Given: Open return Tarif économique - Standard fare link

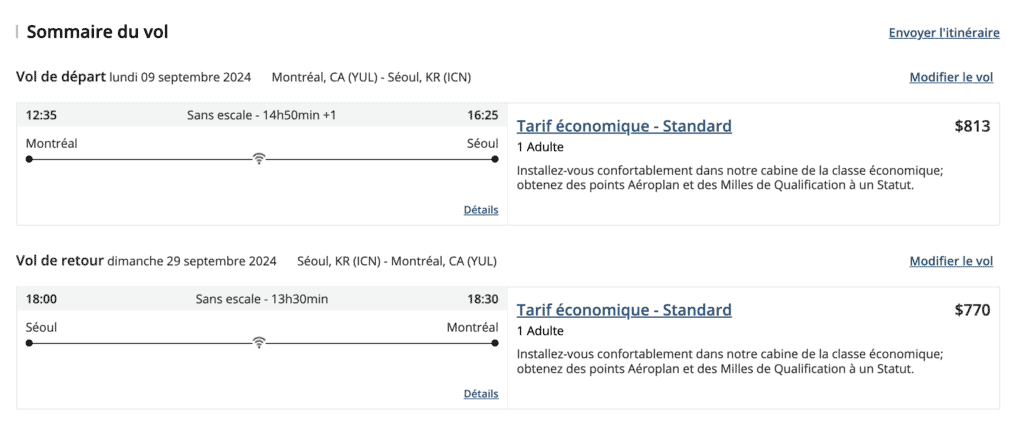Looking at the screenshot, I should point(624,310).
